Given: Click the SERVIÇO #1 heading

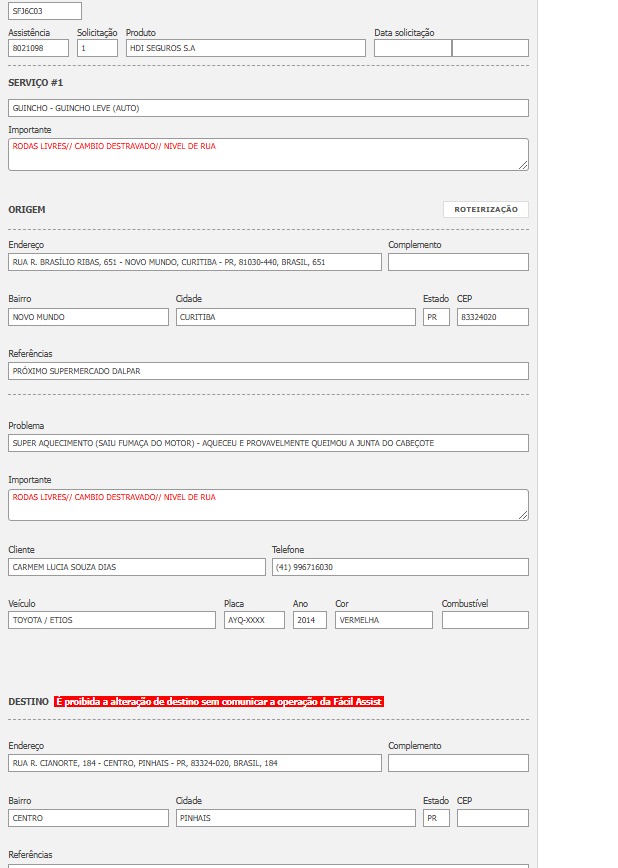Looking at the screenshot, I should click(35, 82).
